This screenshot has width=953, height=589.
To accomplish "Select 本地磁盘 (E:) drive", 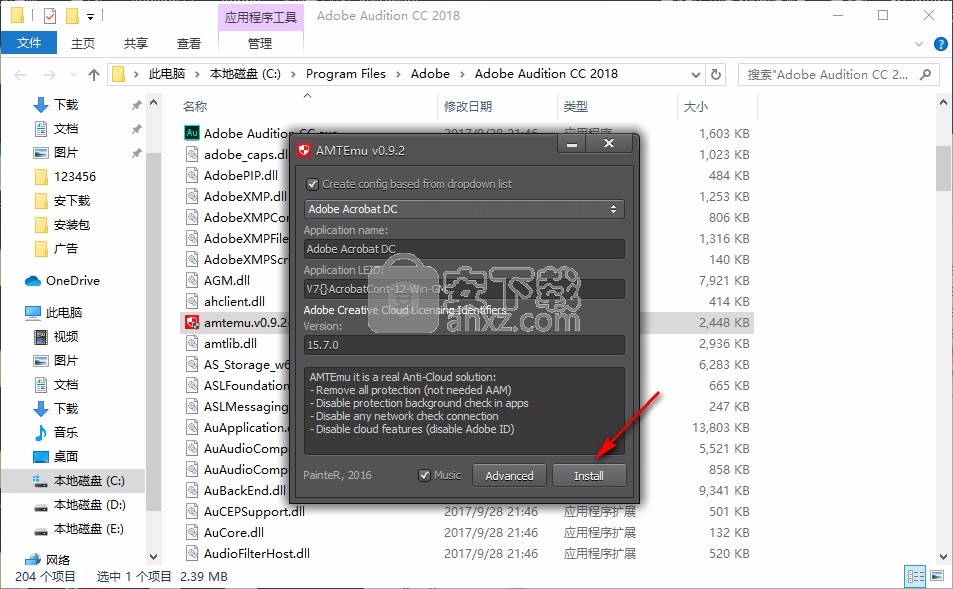I will point(89,529).
